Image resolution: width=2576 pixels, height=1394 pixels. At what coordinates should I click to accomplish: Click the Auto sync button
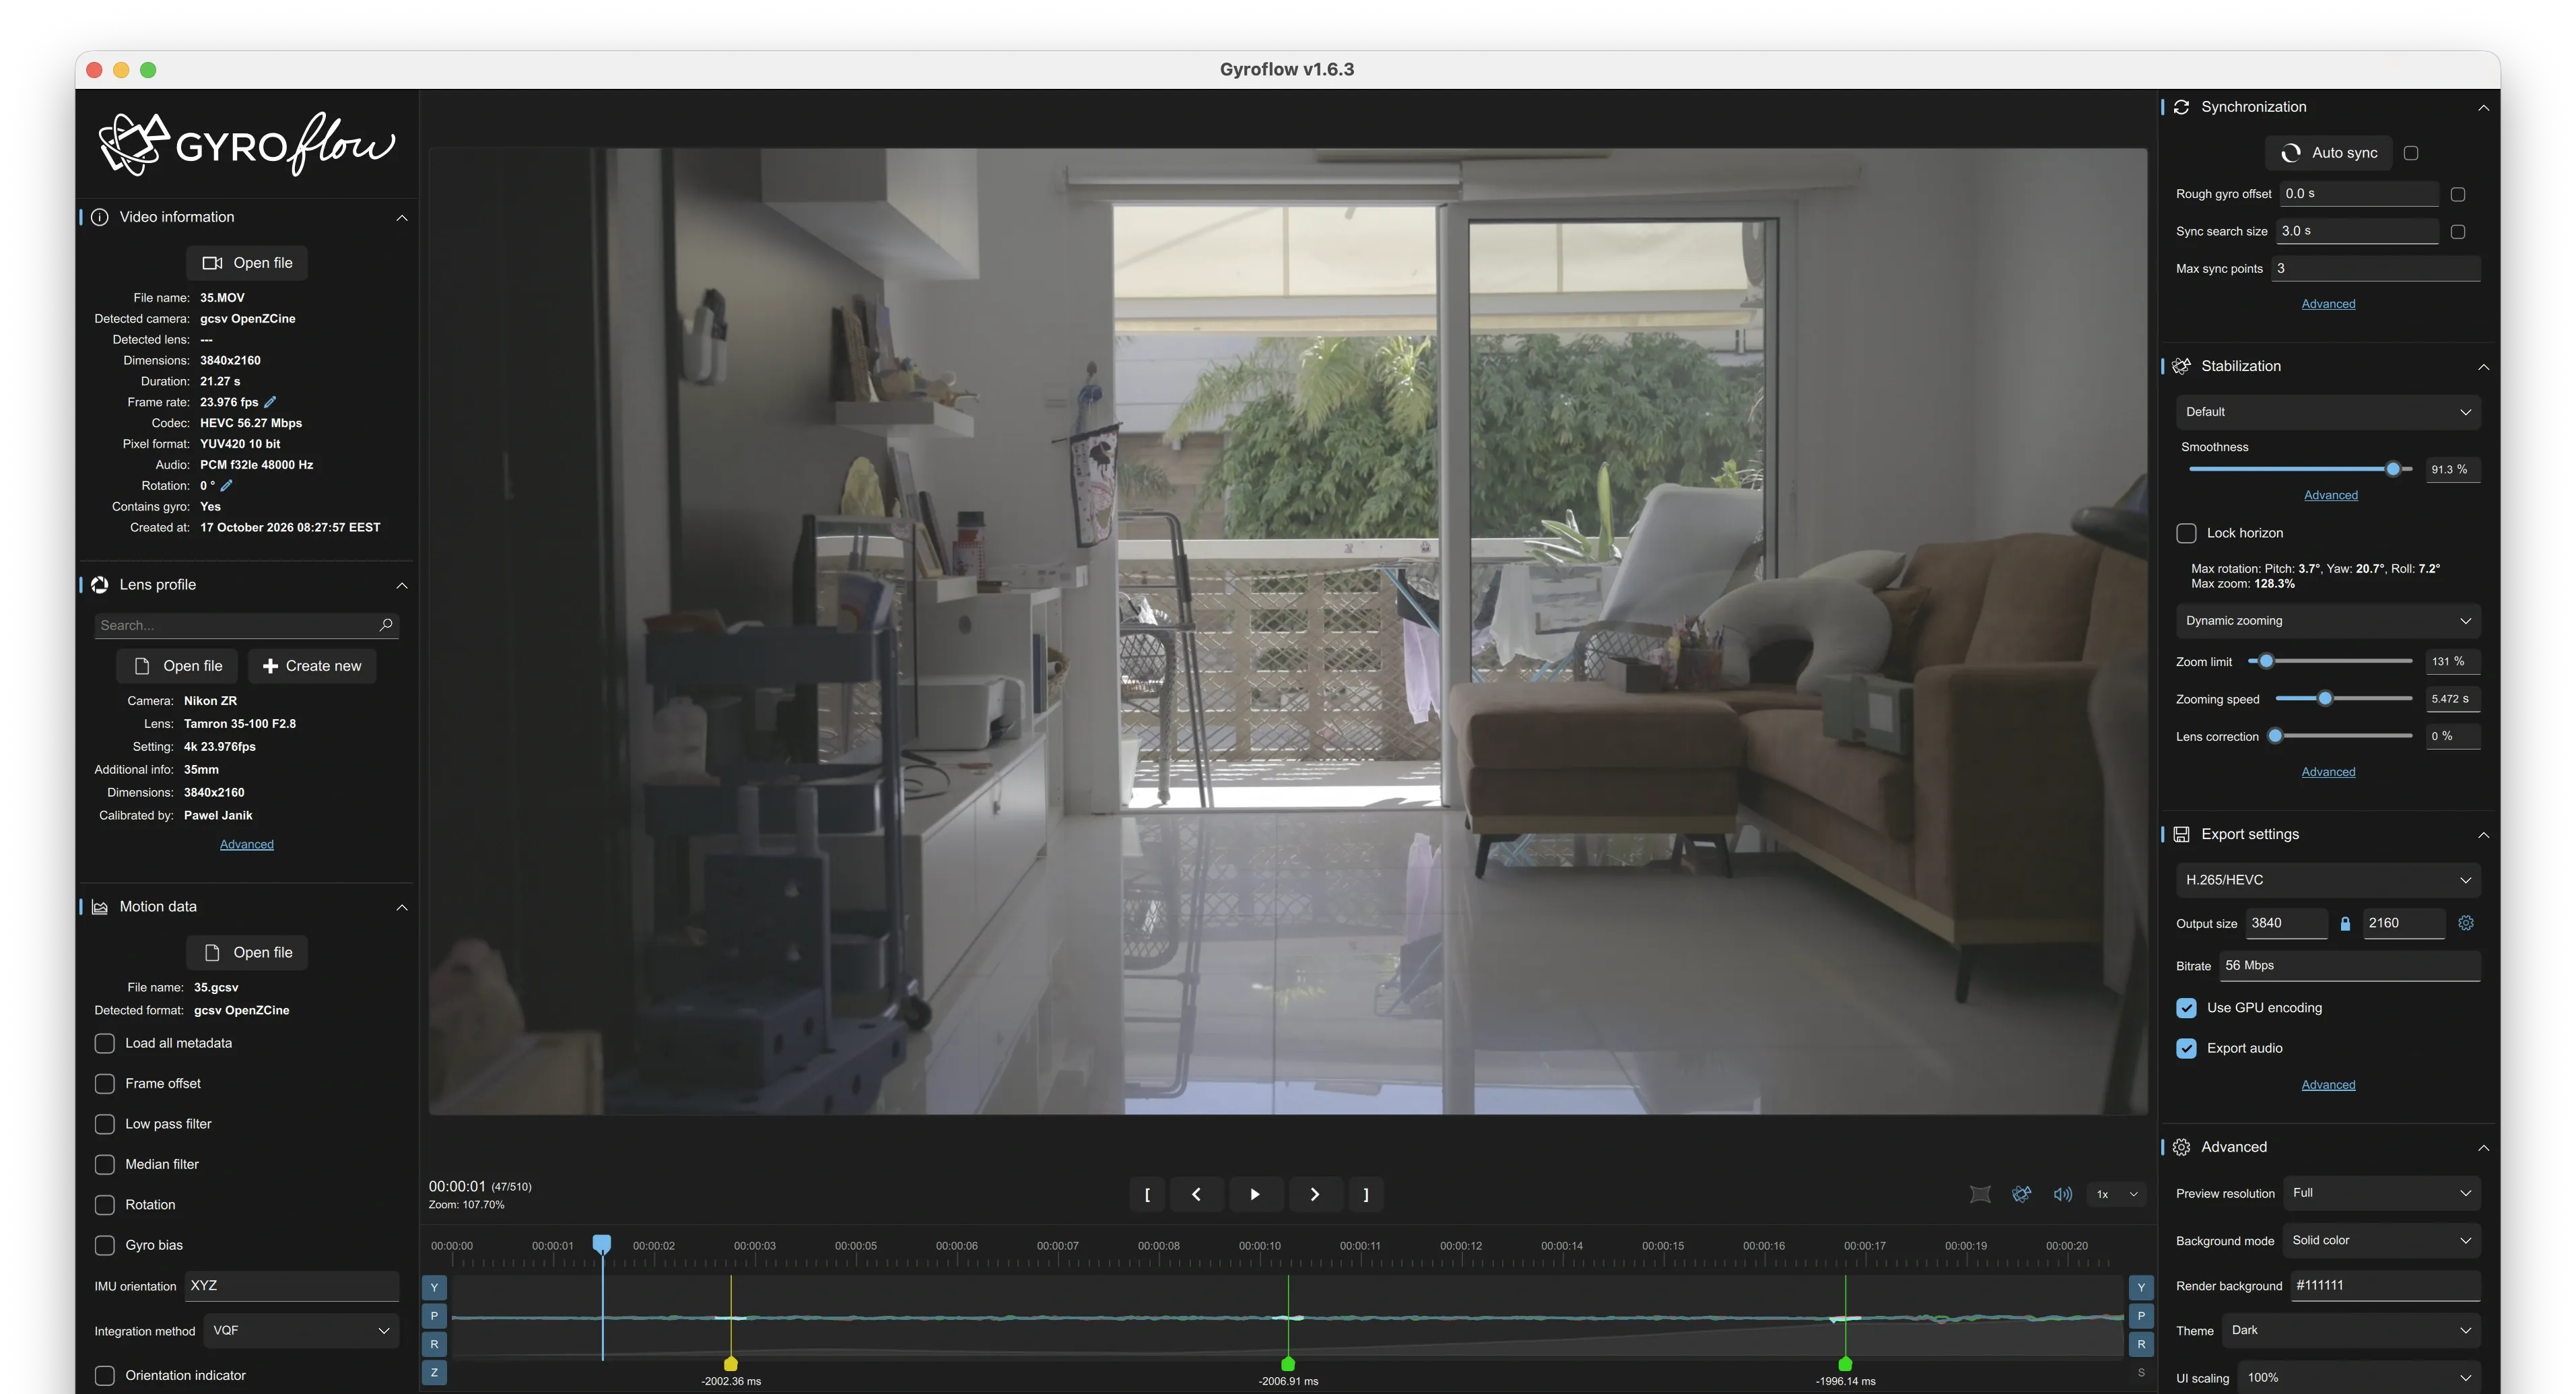click(2329, 153)
